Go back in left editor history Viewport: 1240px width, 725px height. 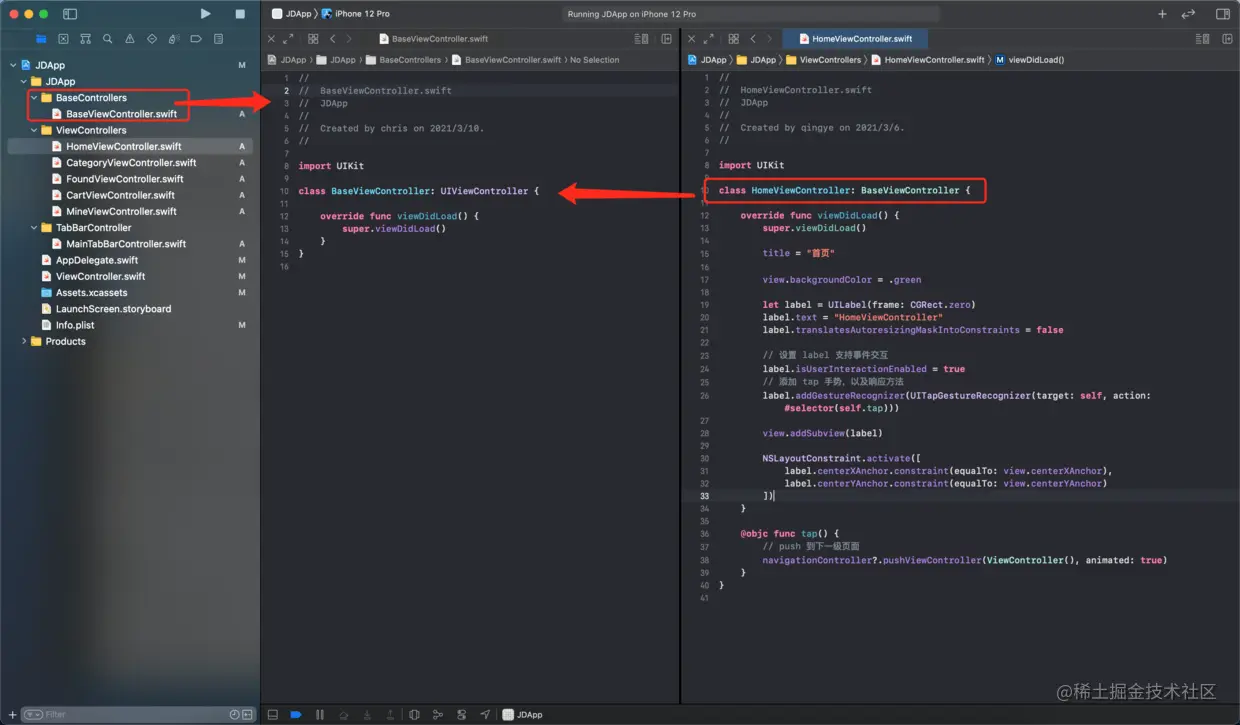coord(332,39)
